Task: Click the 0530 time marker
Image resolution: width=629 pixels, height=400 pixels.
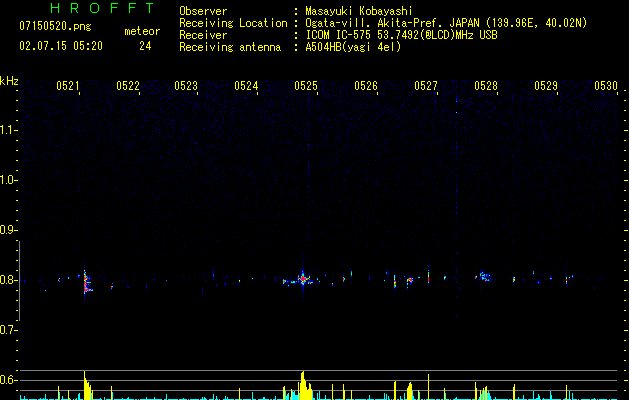Action: (x=606, y=86)
